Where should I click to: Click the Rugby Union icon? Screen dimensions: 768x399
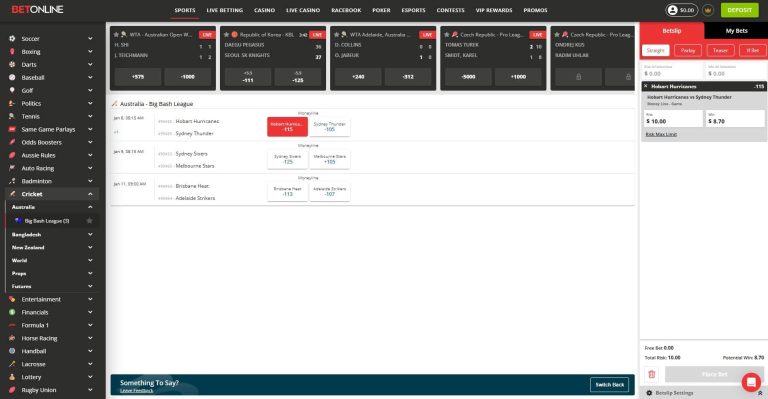(x=12, y=390)
